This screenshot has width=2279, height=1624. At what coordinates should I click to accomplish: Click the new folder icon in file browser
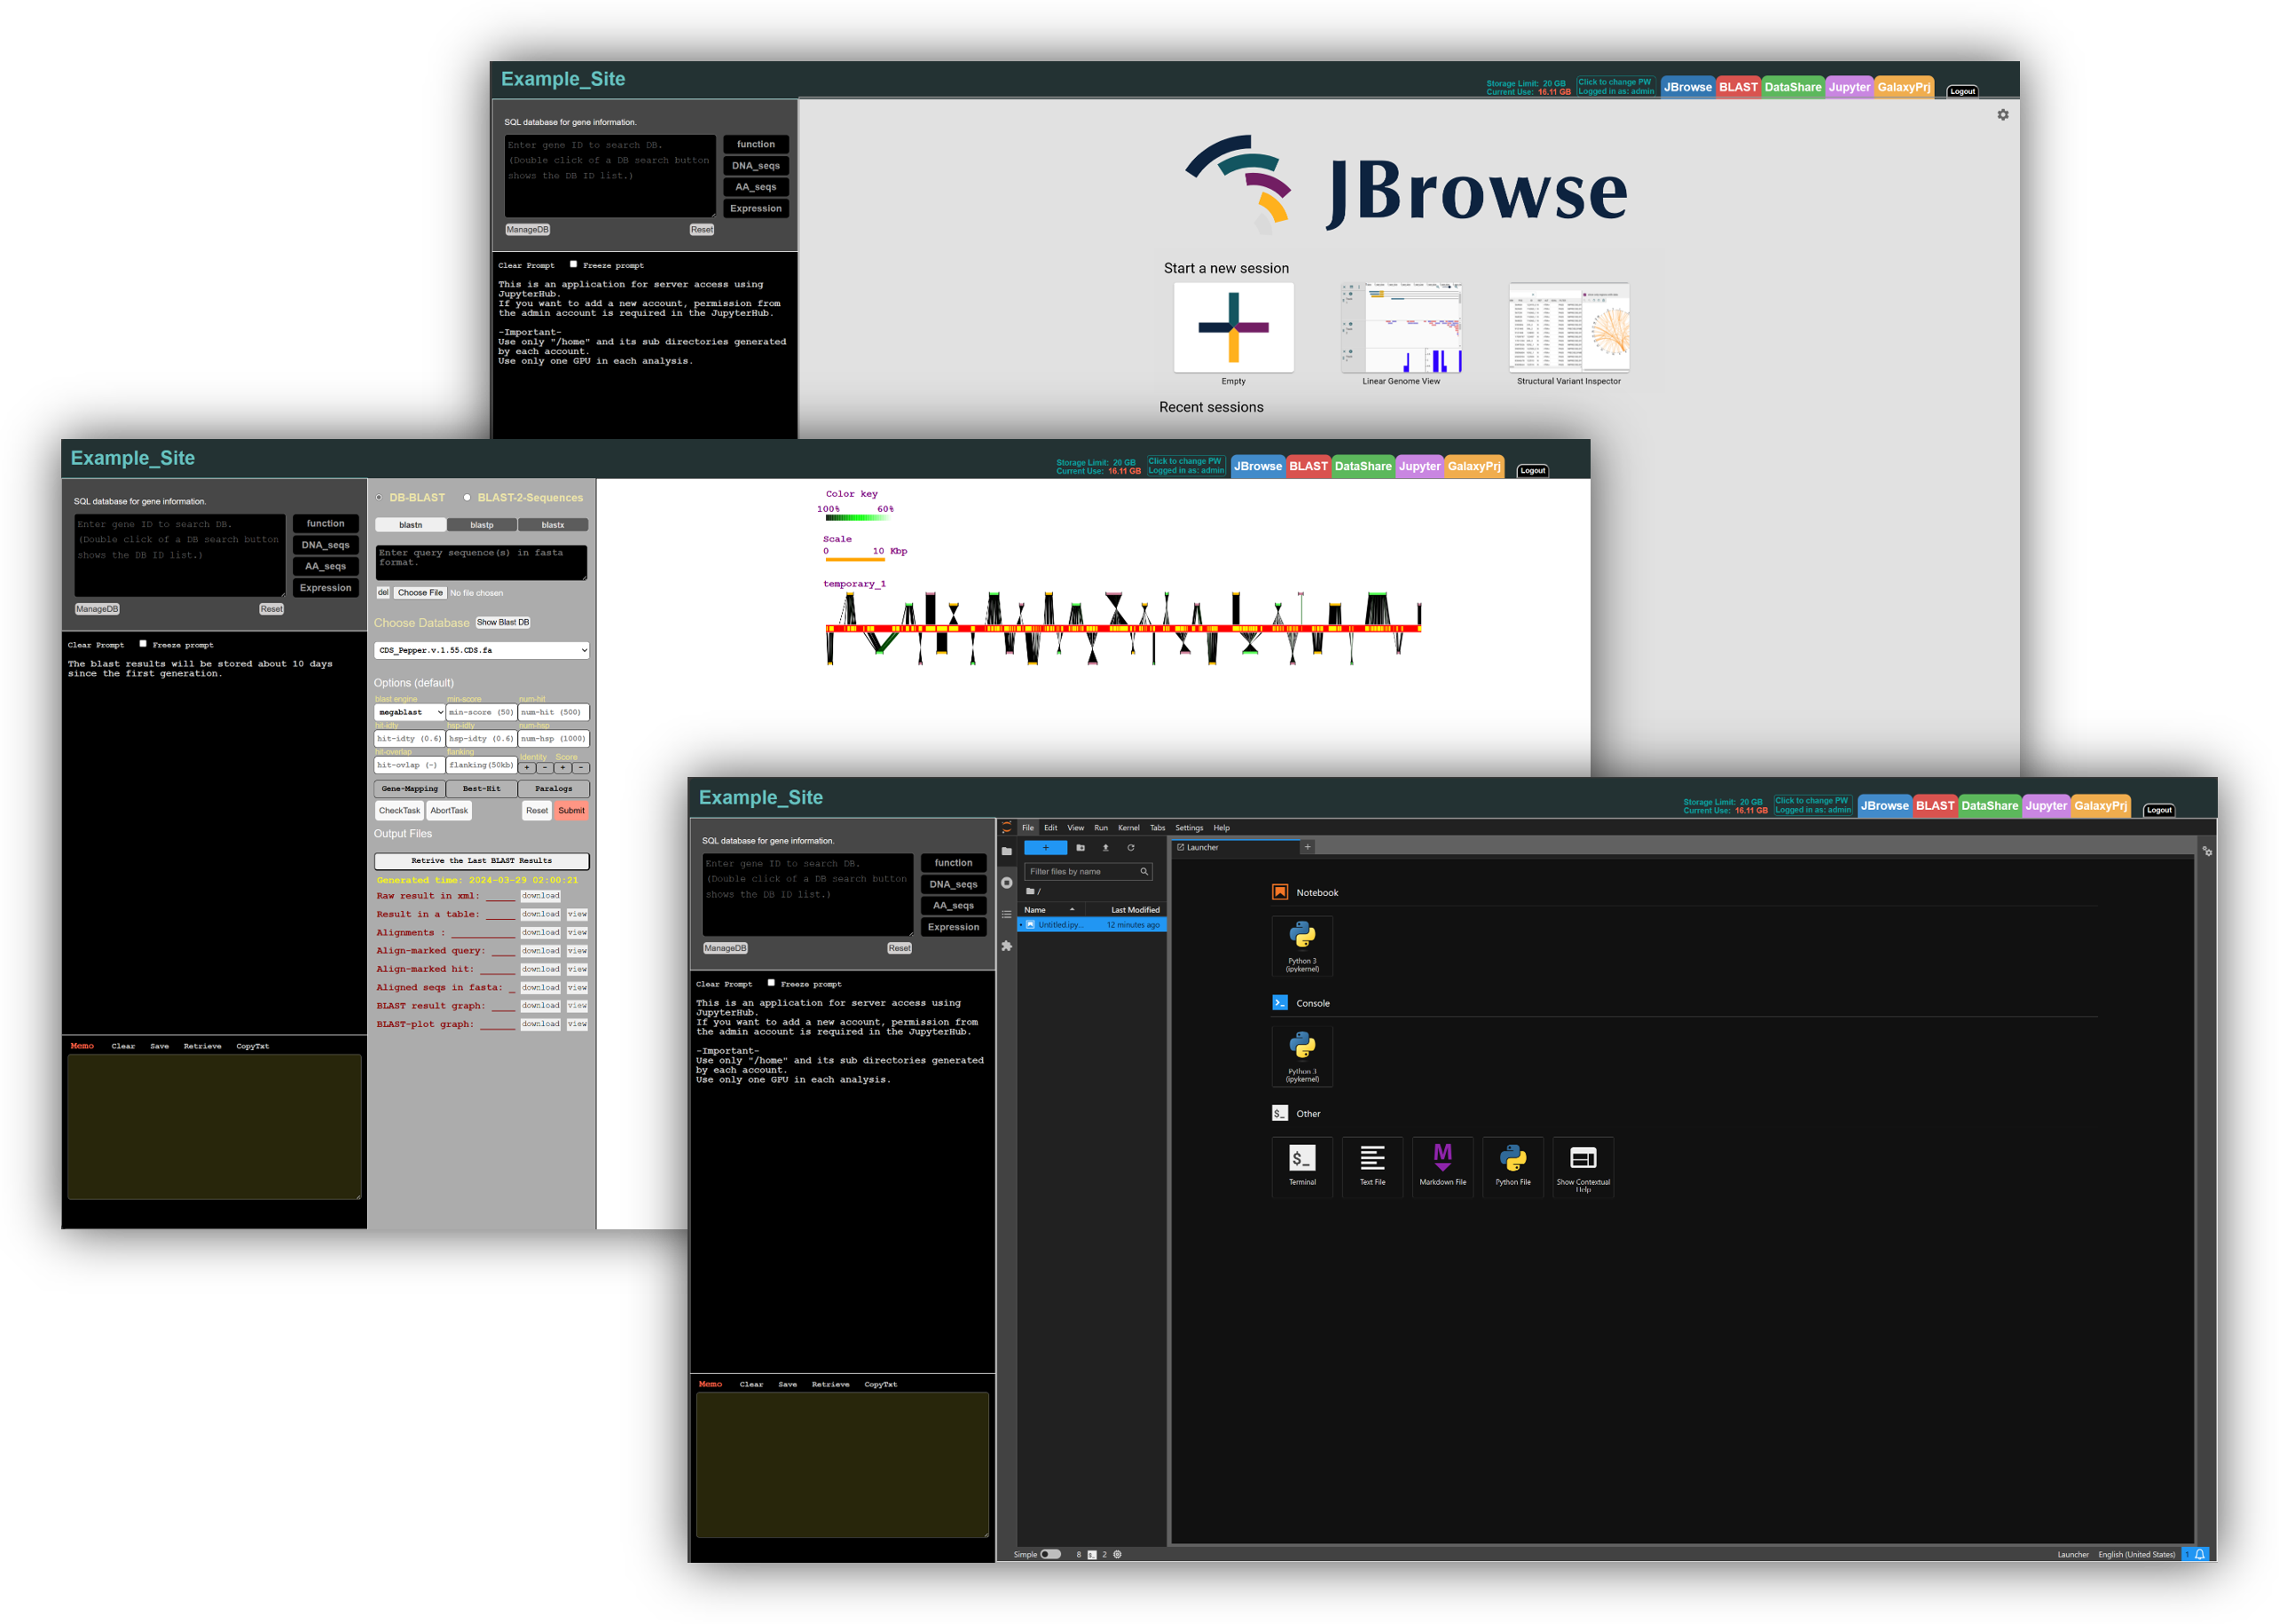point(1080,847)
